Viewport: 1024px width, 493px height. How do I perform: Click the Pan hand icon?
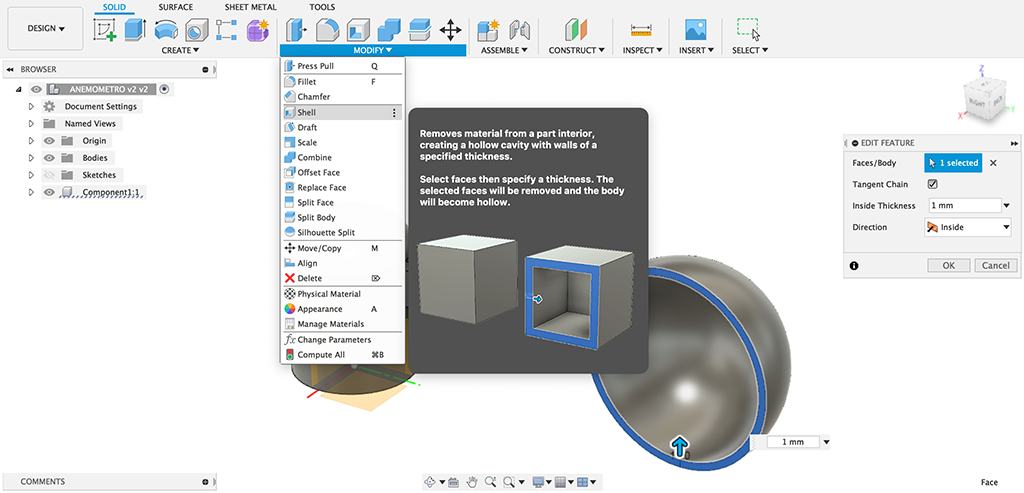point(473,482)
